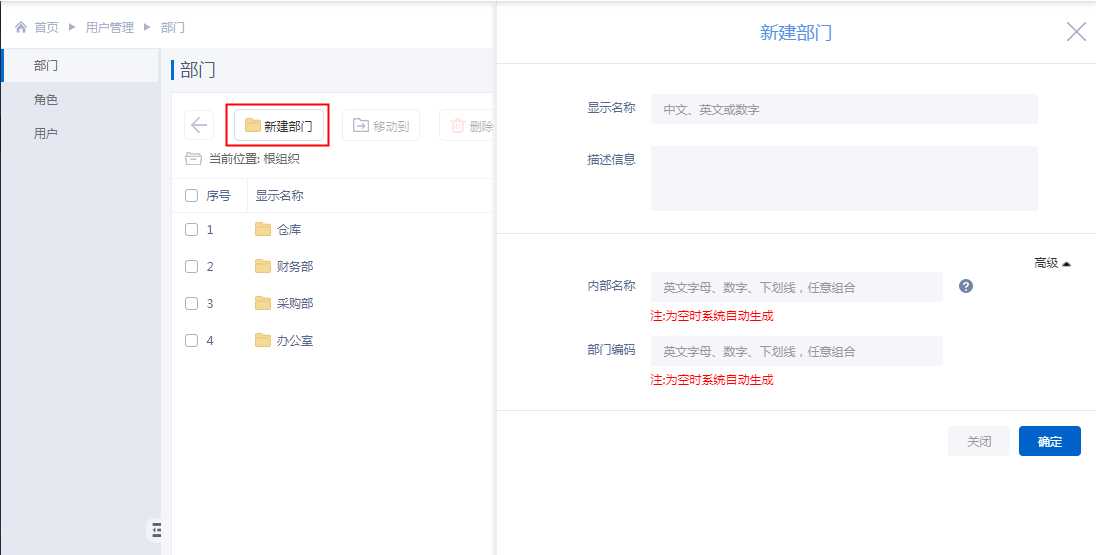Click the 描述信息 text area
The width and height of the screenshot is (1096, 555).
(x=843, y=178)
